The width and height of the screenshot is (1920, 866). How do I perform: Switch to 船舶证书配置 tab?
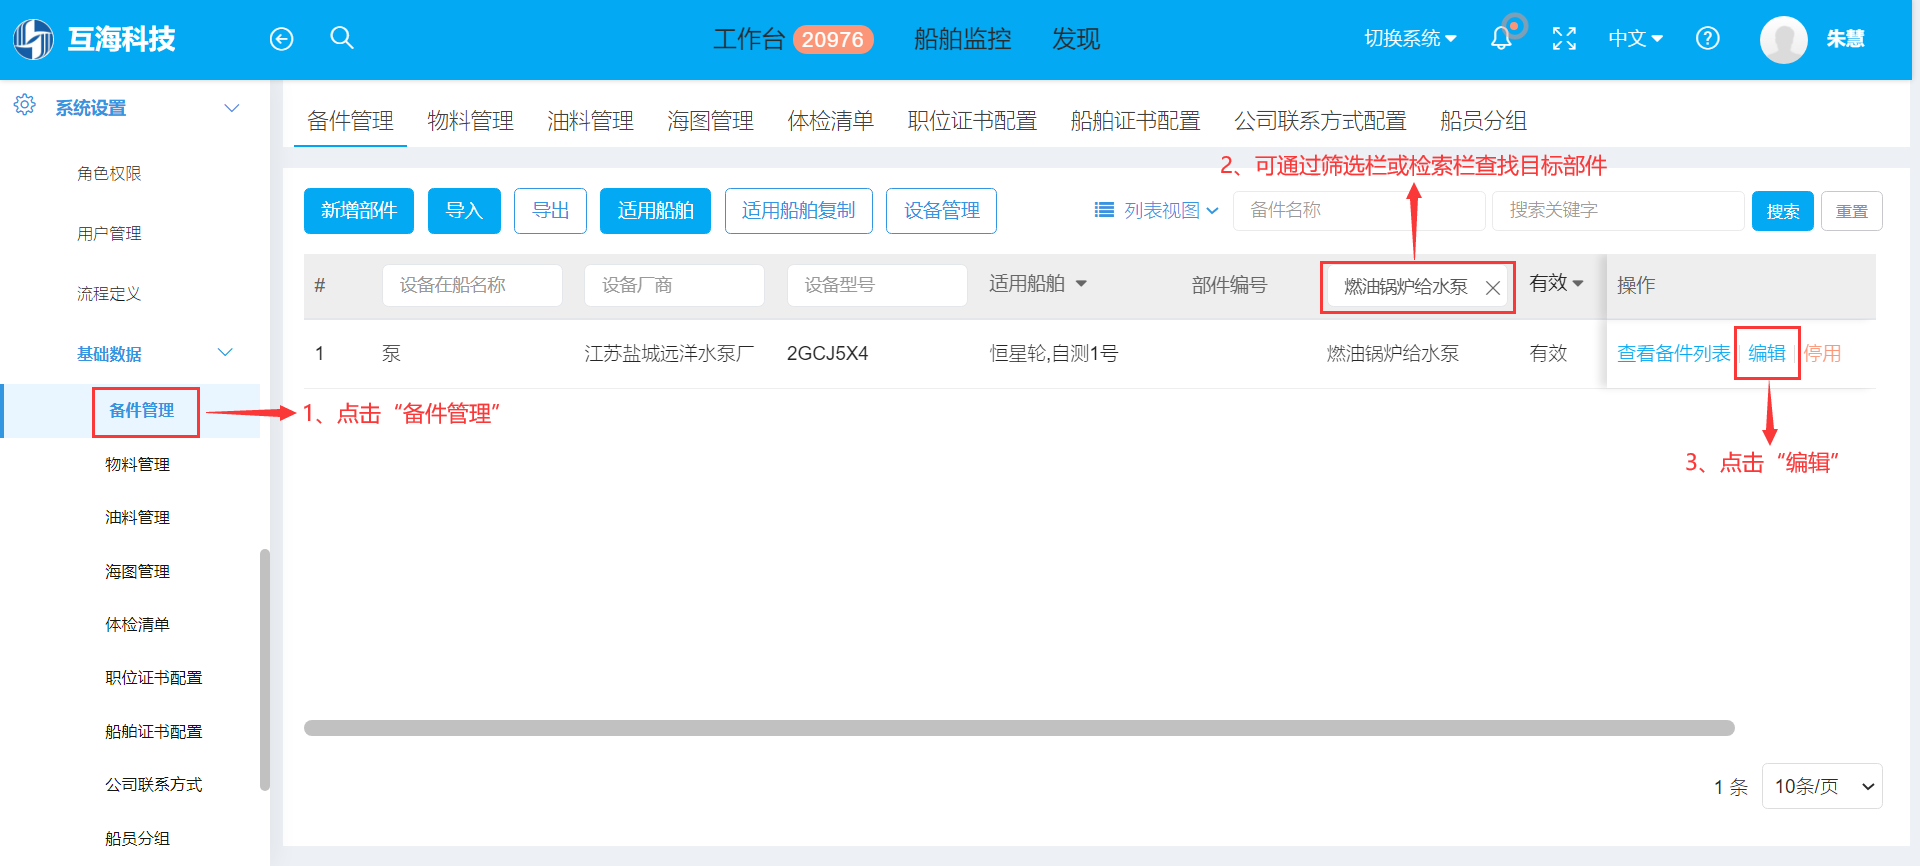pos(1135,121)
